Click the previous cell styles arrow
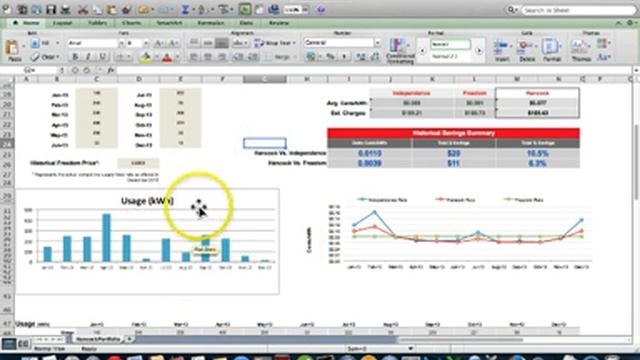Viewport: 640px width, 360px height. tap(422, 51)
